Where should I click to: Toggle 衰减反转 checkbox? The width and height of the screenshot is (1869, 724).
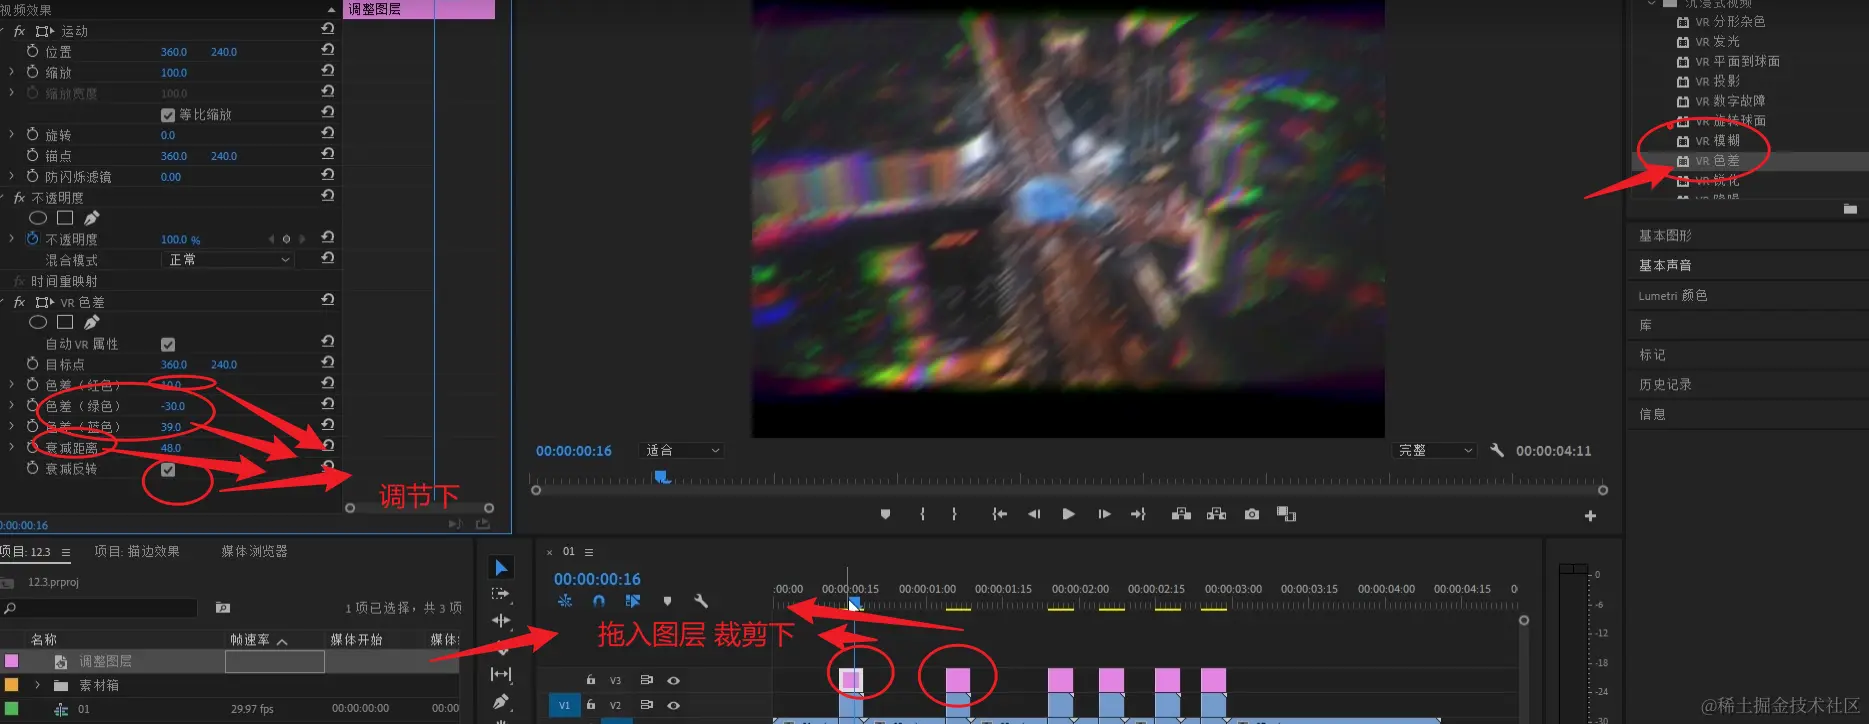168,469
